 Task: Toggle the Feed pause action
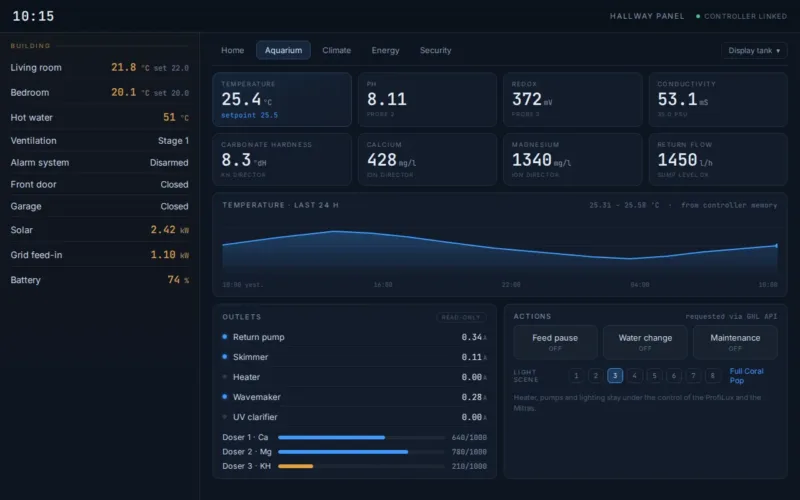coord(555,342)
